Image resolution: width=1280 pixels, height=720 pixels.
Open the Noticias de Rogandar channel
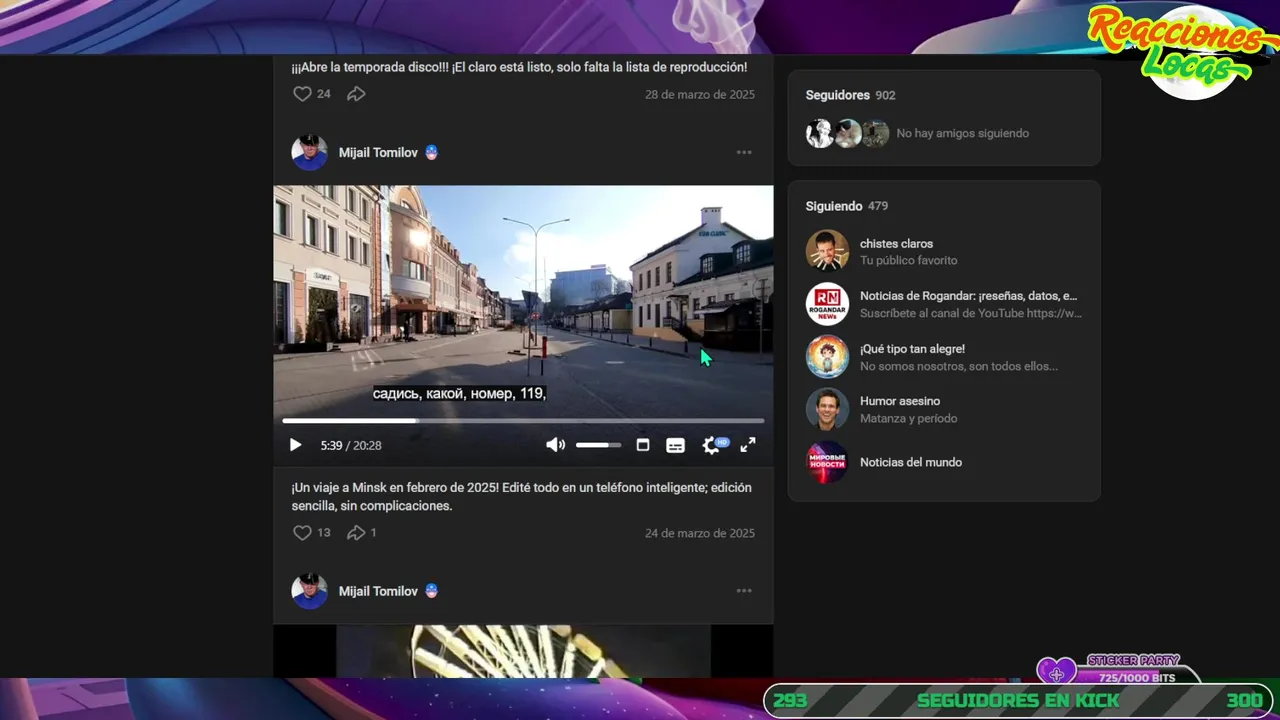click(968, 296)
